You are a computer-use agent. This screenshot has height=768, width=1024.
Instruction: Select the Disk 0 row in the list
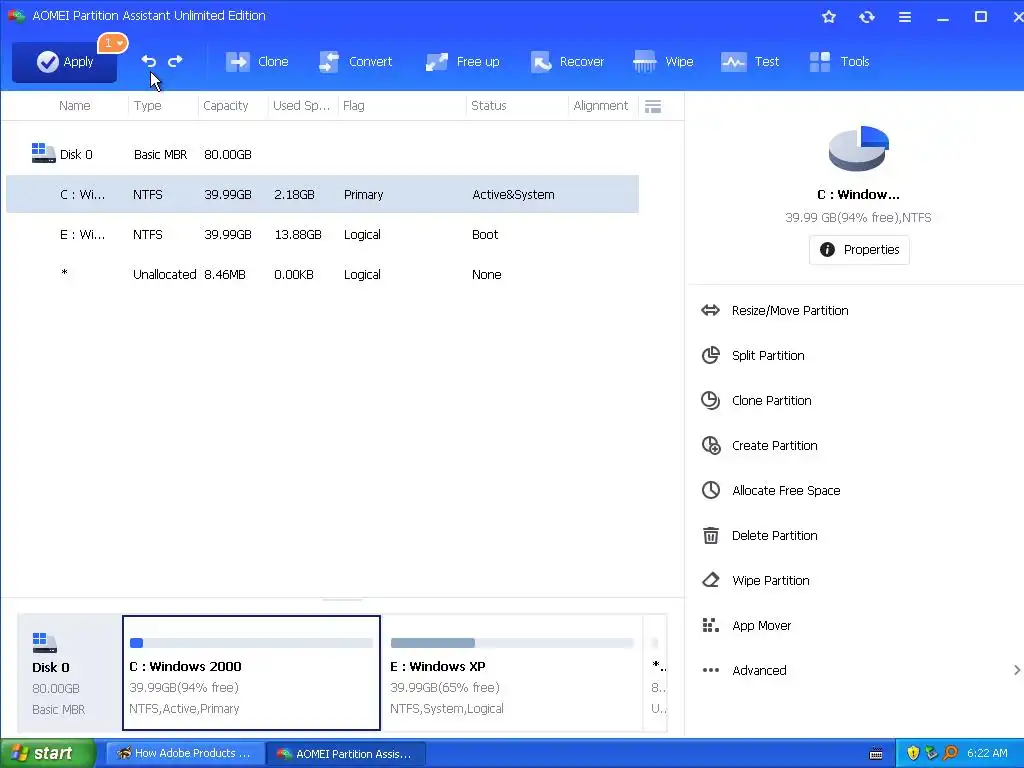323,155
